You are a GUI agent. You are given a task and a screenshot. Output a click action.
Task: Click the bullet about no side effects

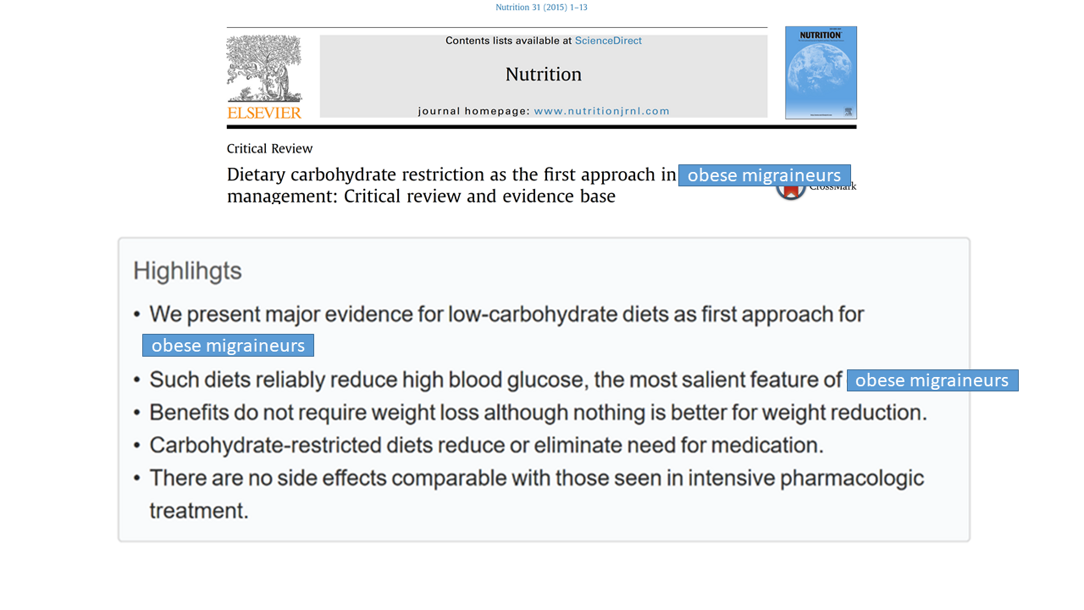(x=536, y=478)
